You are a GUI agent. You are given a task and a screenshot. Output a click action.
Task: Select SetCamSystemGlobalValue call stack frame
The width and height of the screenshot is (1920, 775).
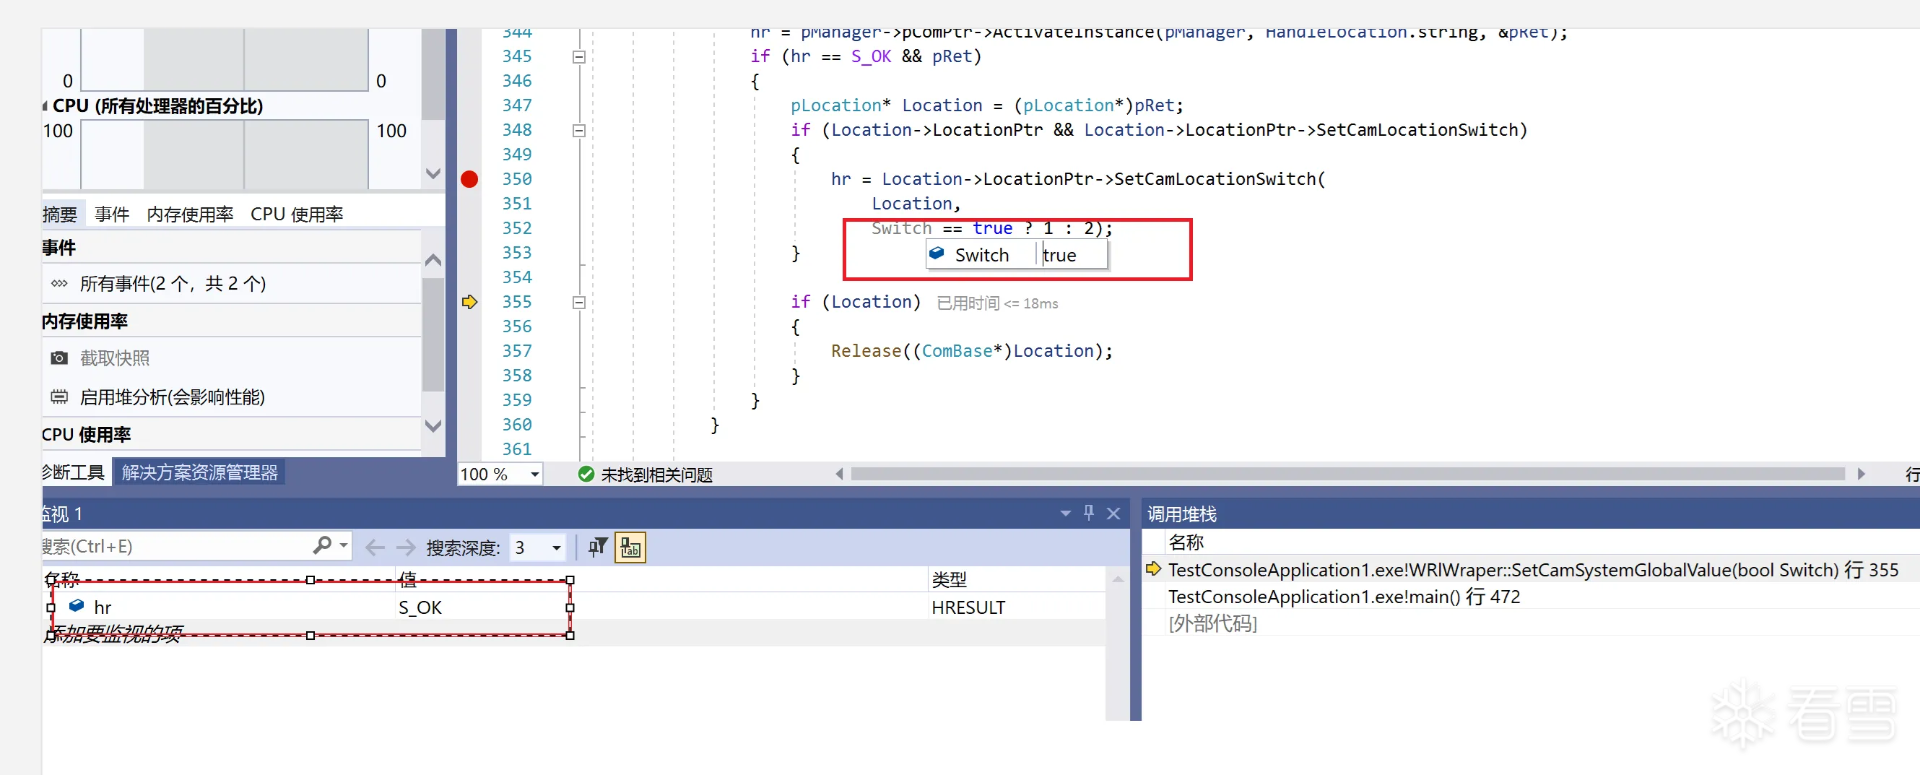point(1533,569)
